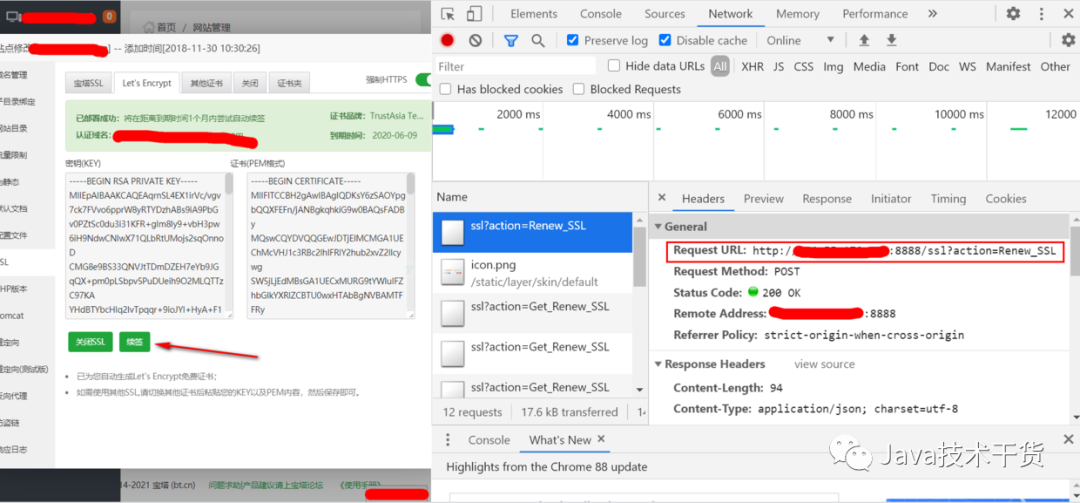Click the private key textarea
1080x503 pixels.
pyautogui.click(x=149, y=246)
